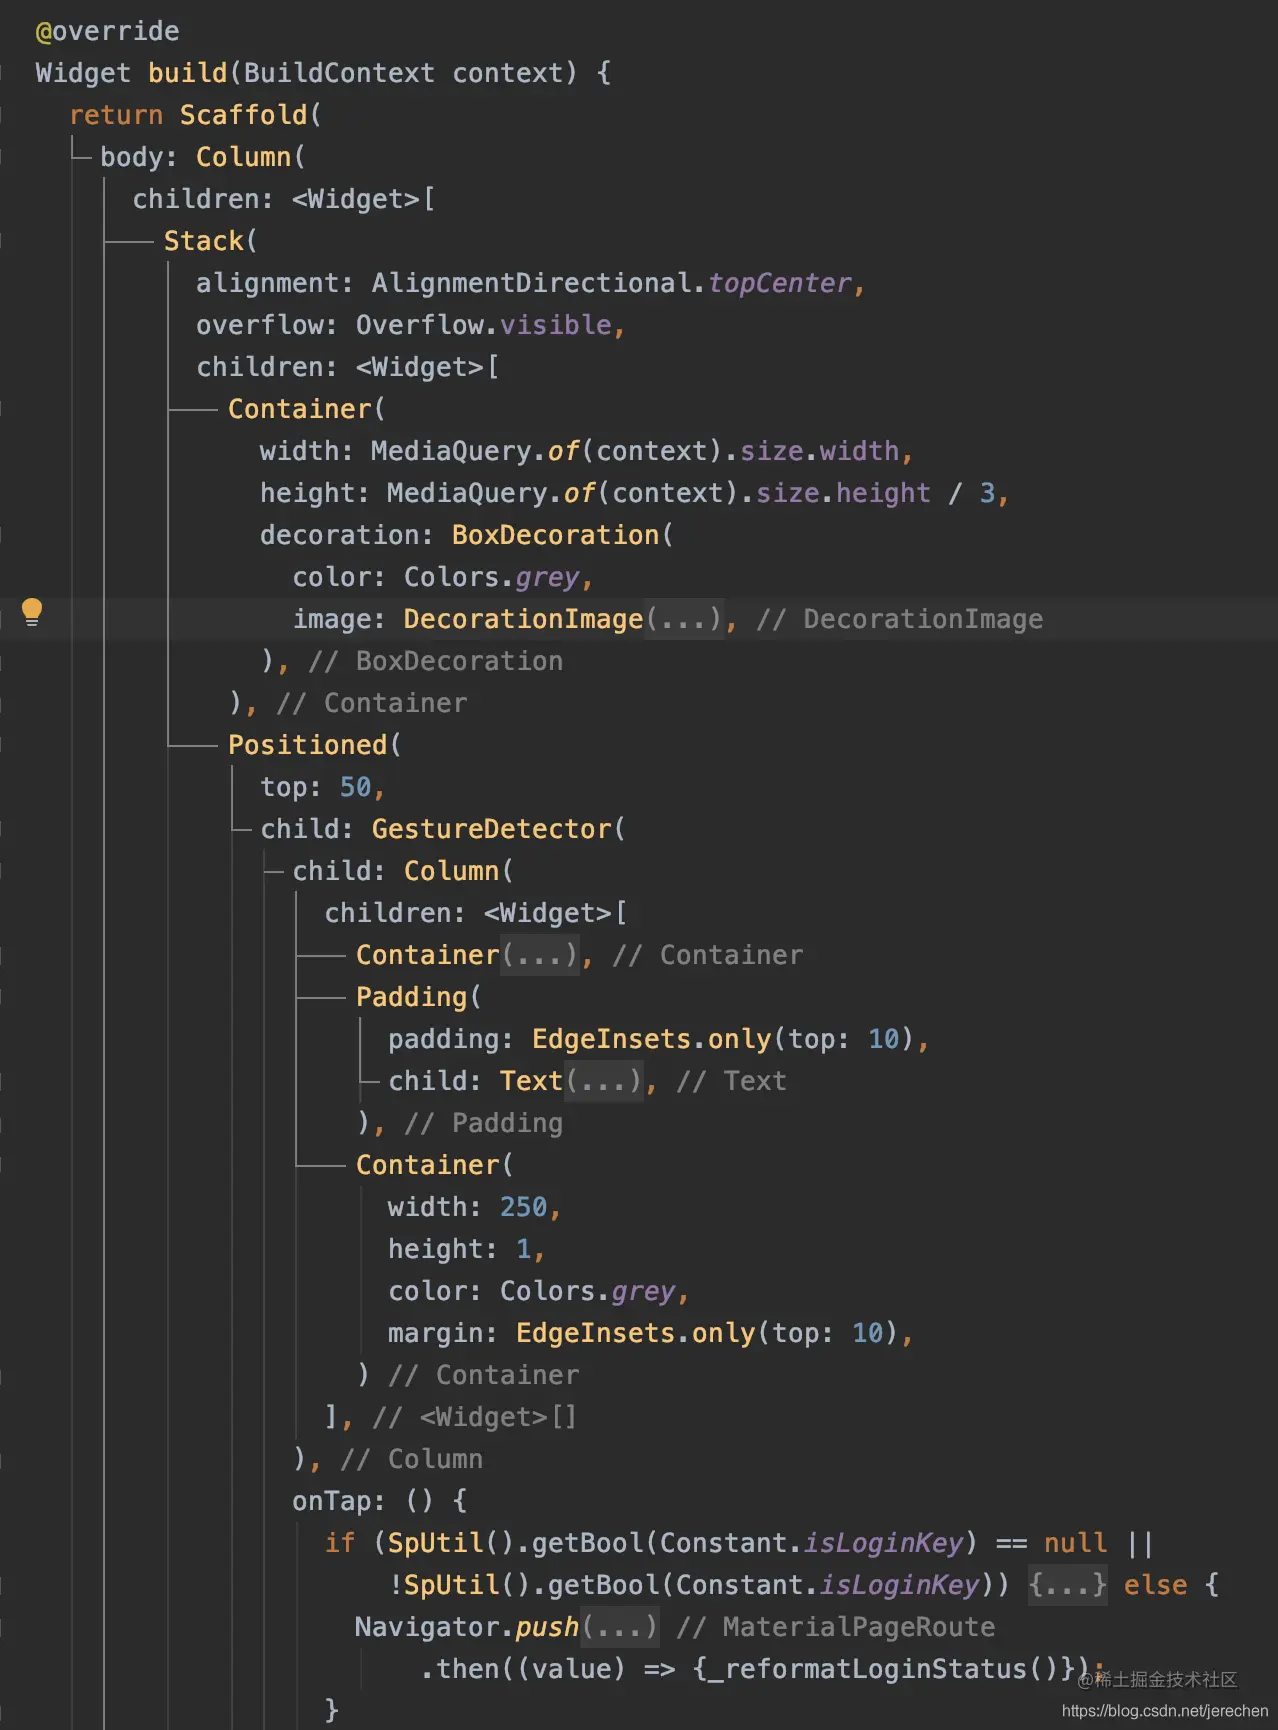Click Column in the child: Column( line

point(452,871)
